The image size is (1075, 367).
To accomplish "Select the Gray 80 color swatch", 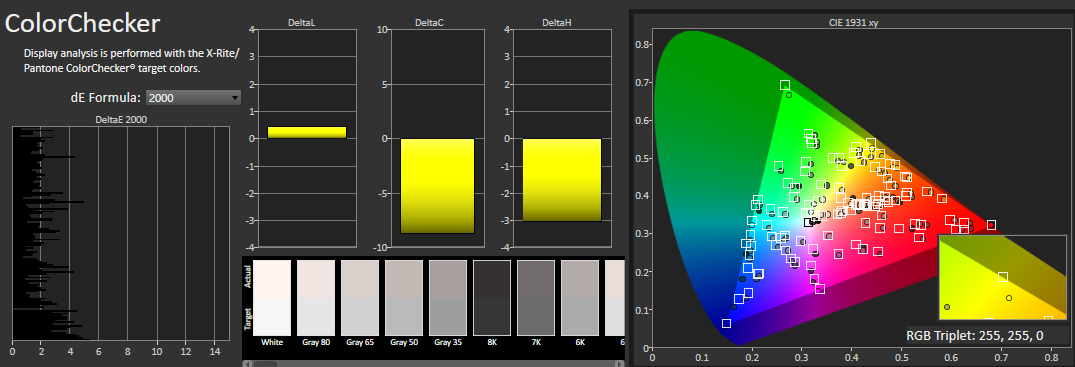I will click(316, 298).
